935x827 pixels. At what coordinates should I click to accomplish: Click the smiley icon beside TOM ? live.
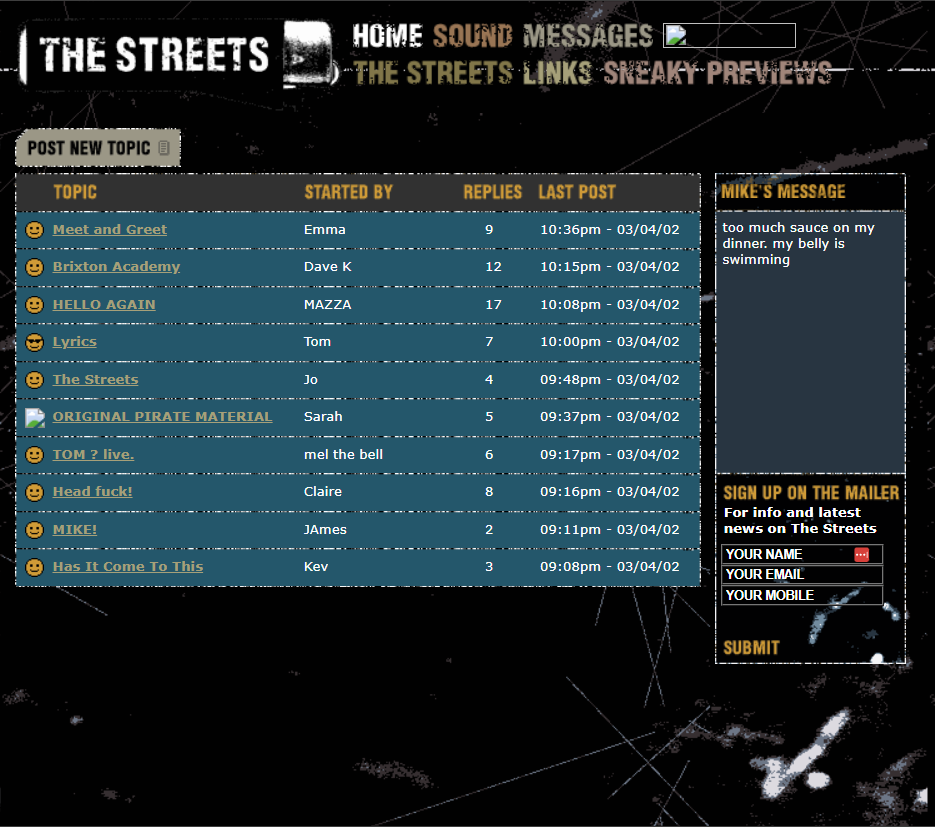(35, 455)
